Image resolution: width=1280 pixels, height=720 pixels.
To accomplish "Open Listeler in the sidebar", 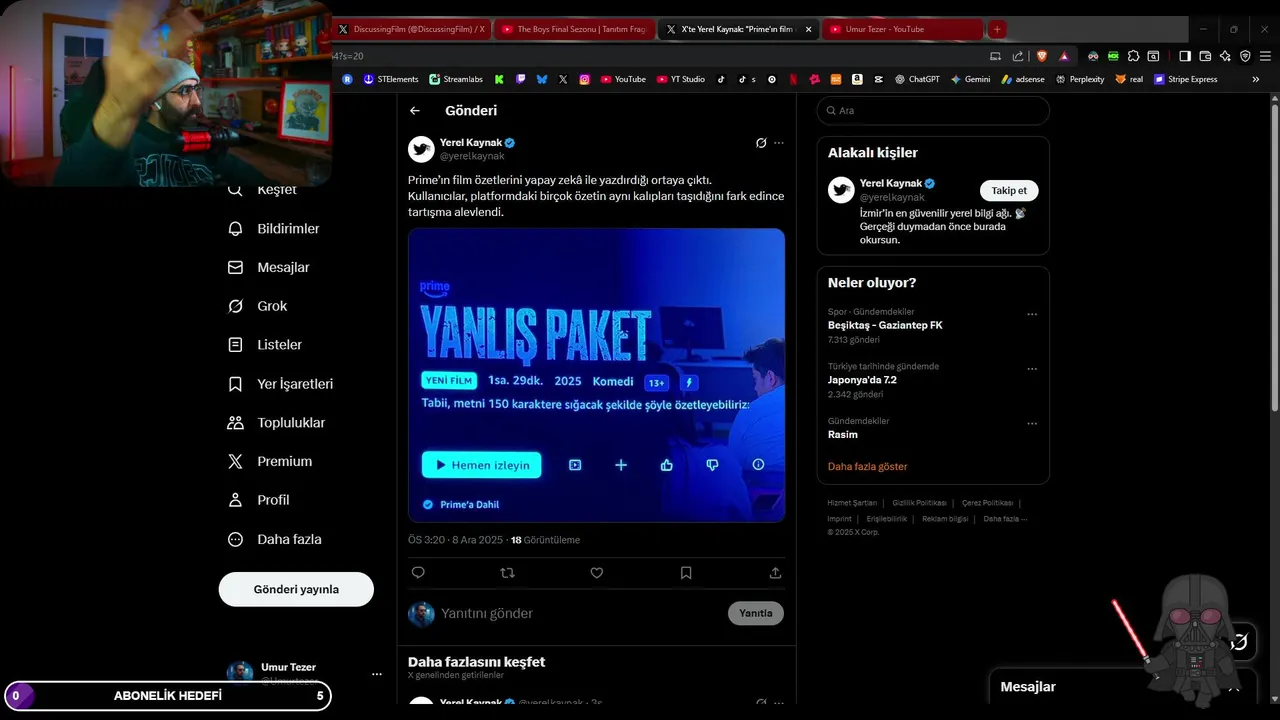I will [x=266, y=345].
